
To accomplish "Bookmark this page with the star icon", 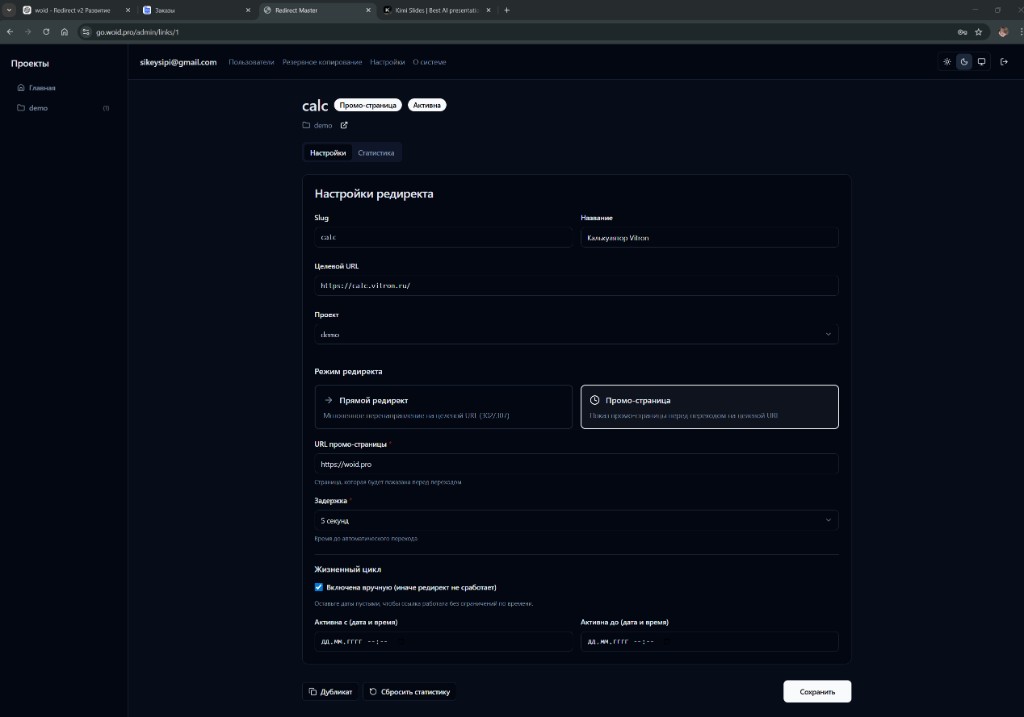I will [979, 31].
